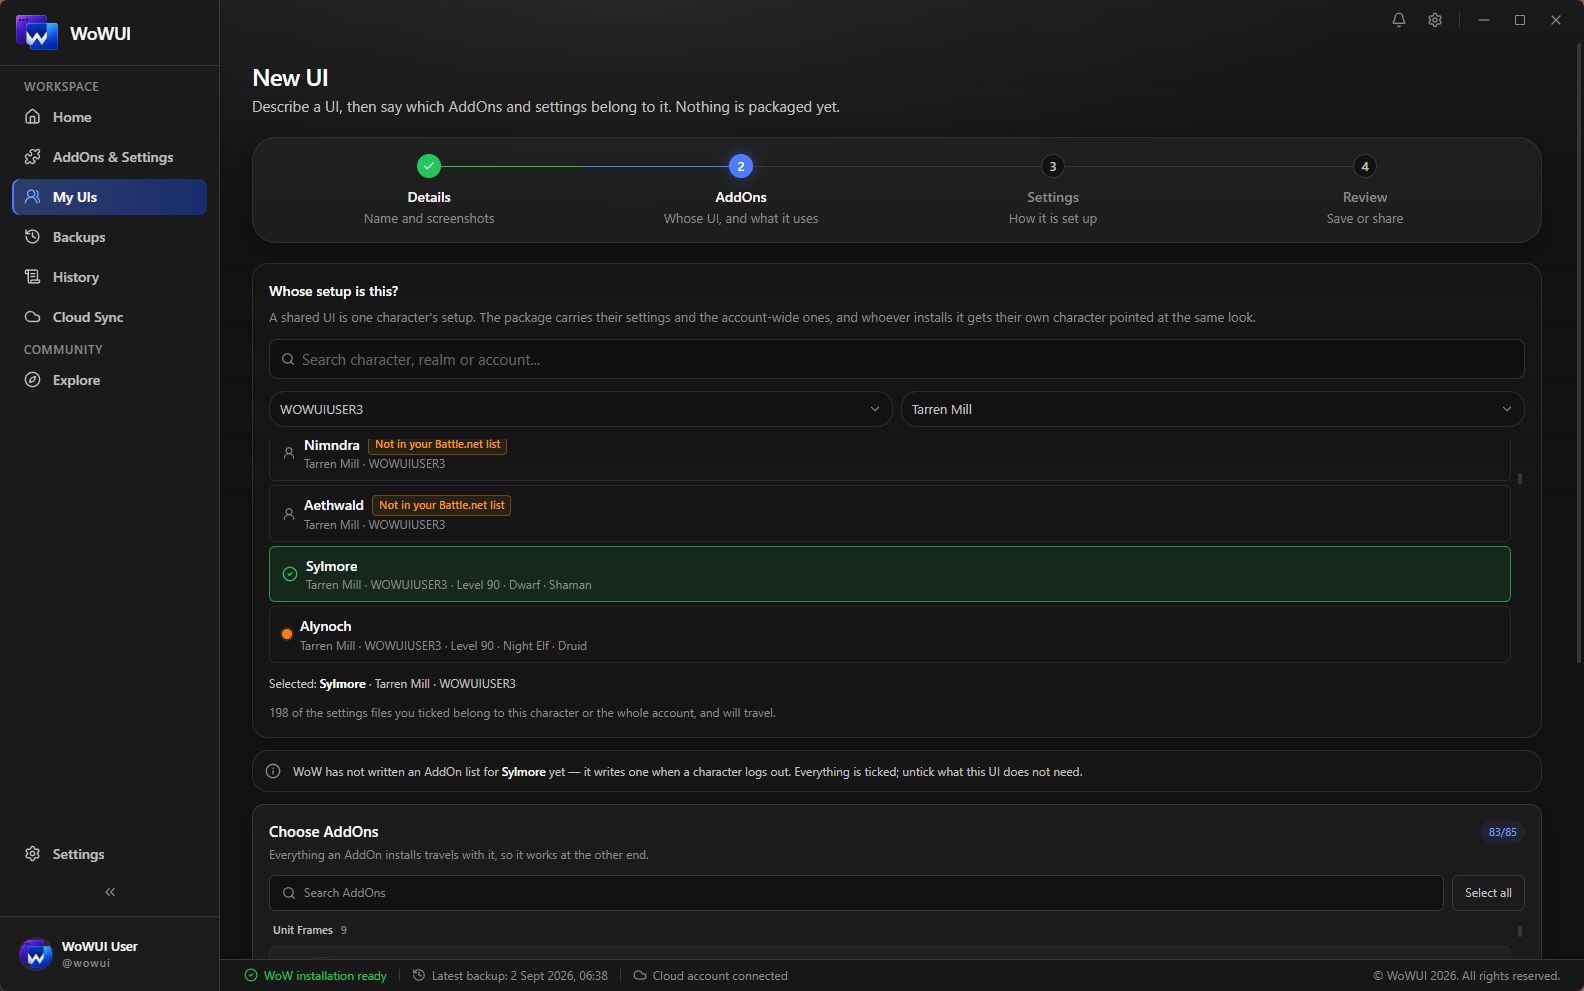Screen dimensions: 1584x991
Task: Click 'WoW installation ready' status text
Action: point(325,976)
